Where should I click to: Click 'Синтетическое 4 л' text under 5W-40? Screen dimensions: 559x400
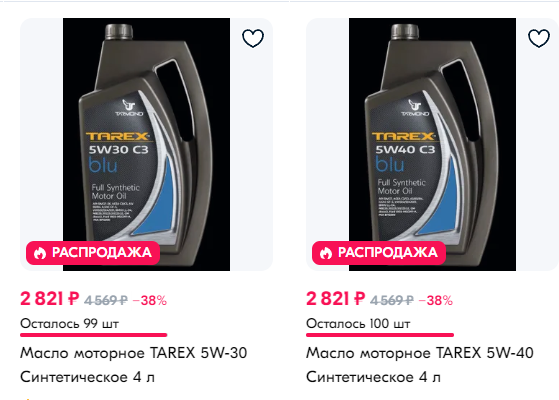tap(374, 377)
